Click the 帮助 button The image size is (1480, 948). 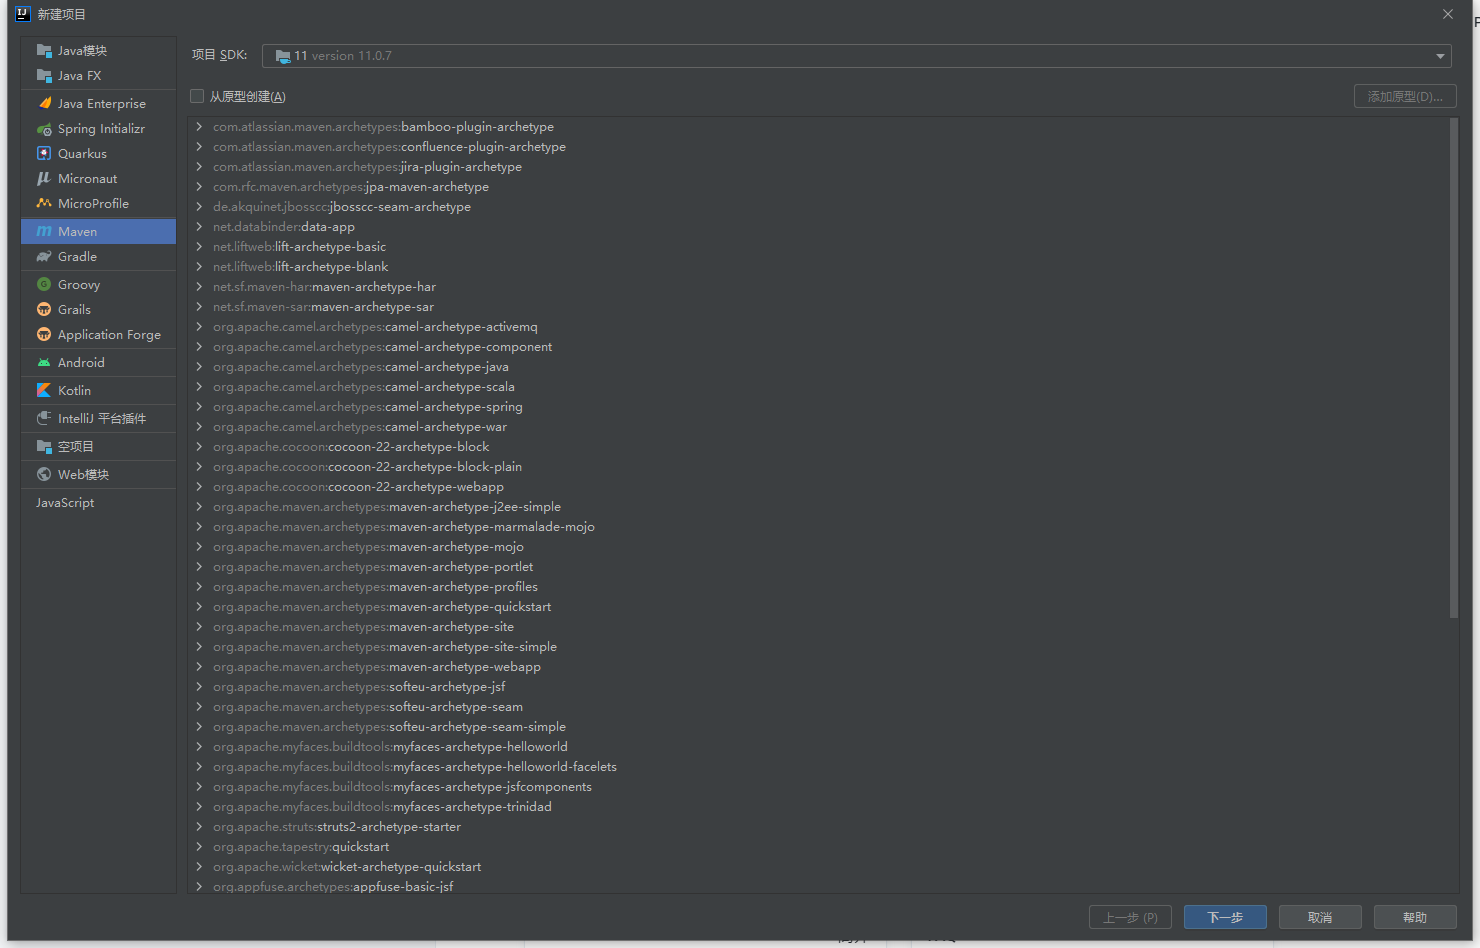pos(1414,917)
